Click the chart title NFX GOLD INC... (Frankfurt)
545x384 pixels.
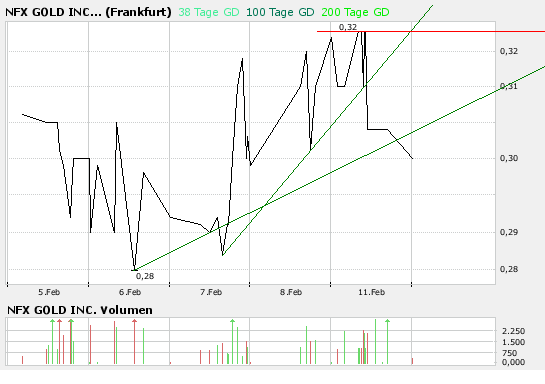click(88, 13)
